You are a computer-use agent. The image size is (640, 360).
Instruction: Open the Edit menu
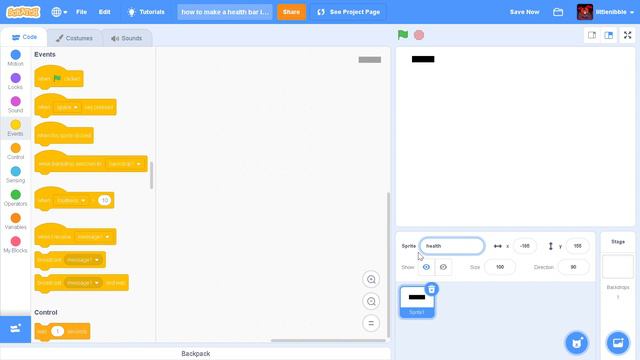click(104, 12)
